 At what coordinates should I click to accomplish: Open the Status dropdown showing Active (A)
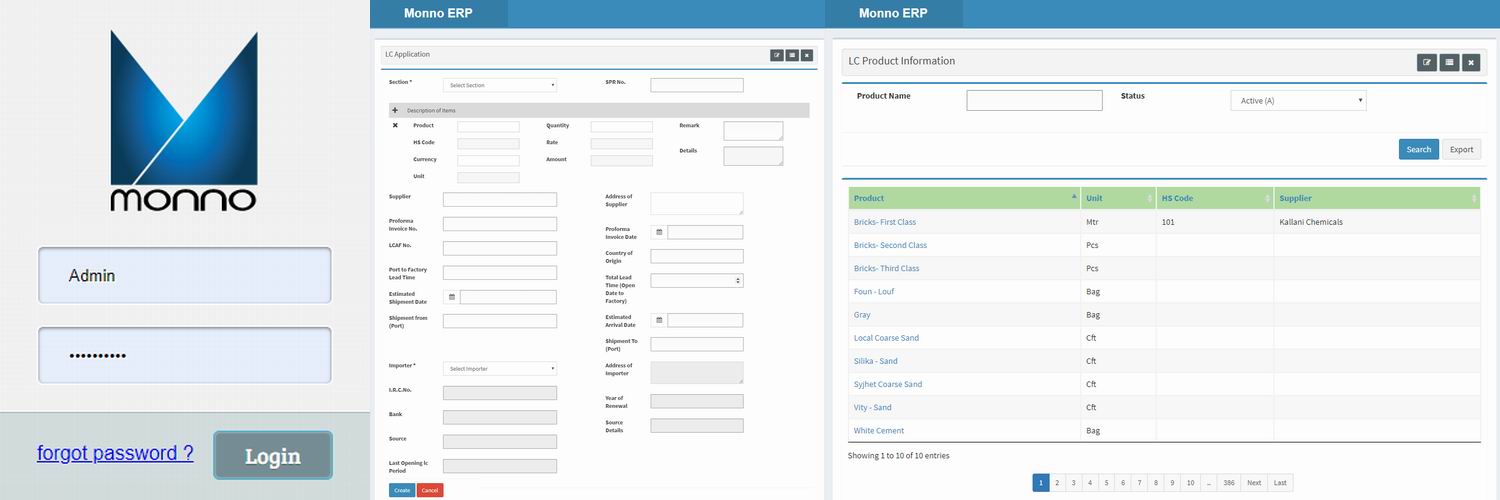1298,100
